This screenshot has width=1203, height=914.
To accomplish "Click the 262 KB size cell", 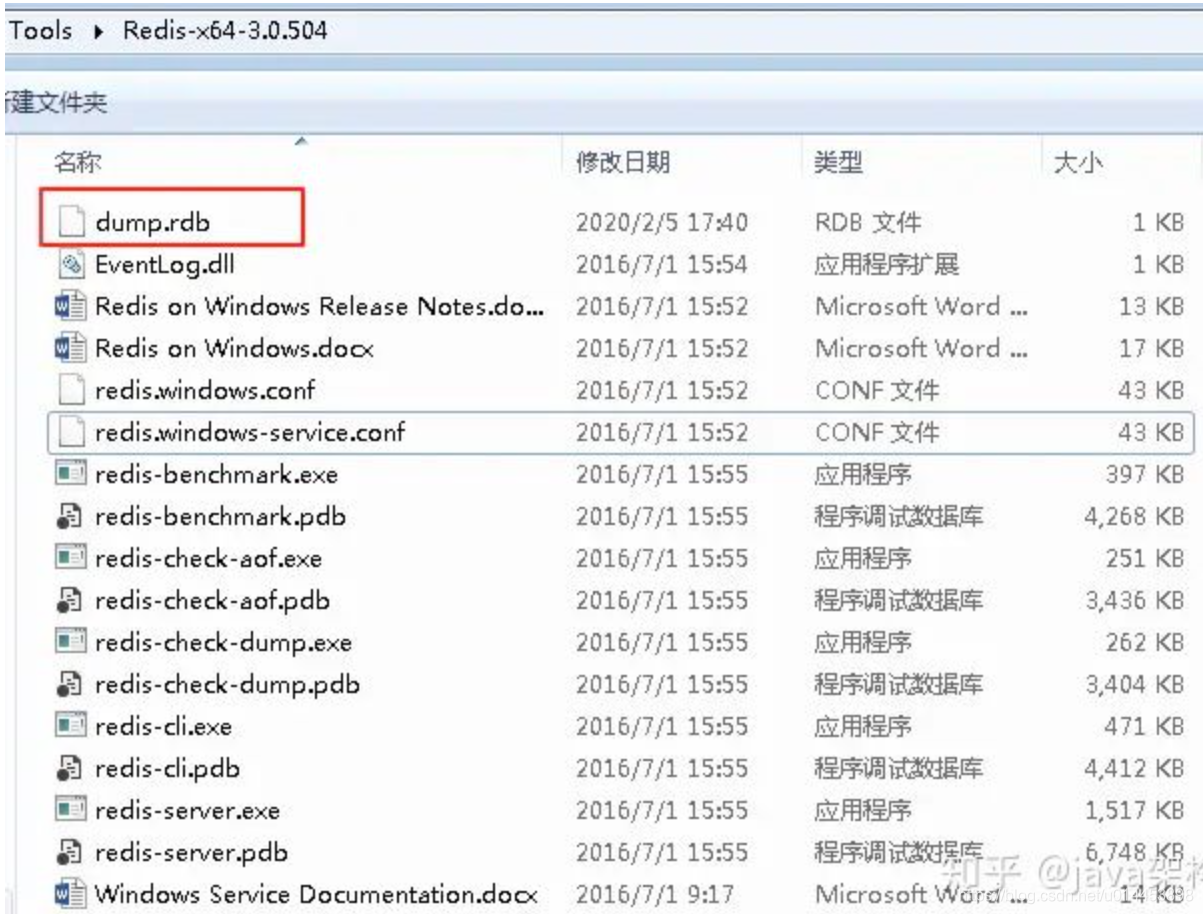I will click(x=1145, y=642).
